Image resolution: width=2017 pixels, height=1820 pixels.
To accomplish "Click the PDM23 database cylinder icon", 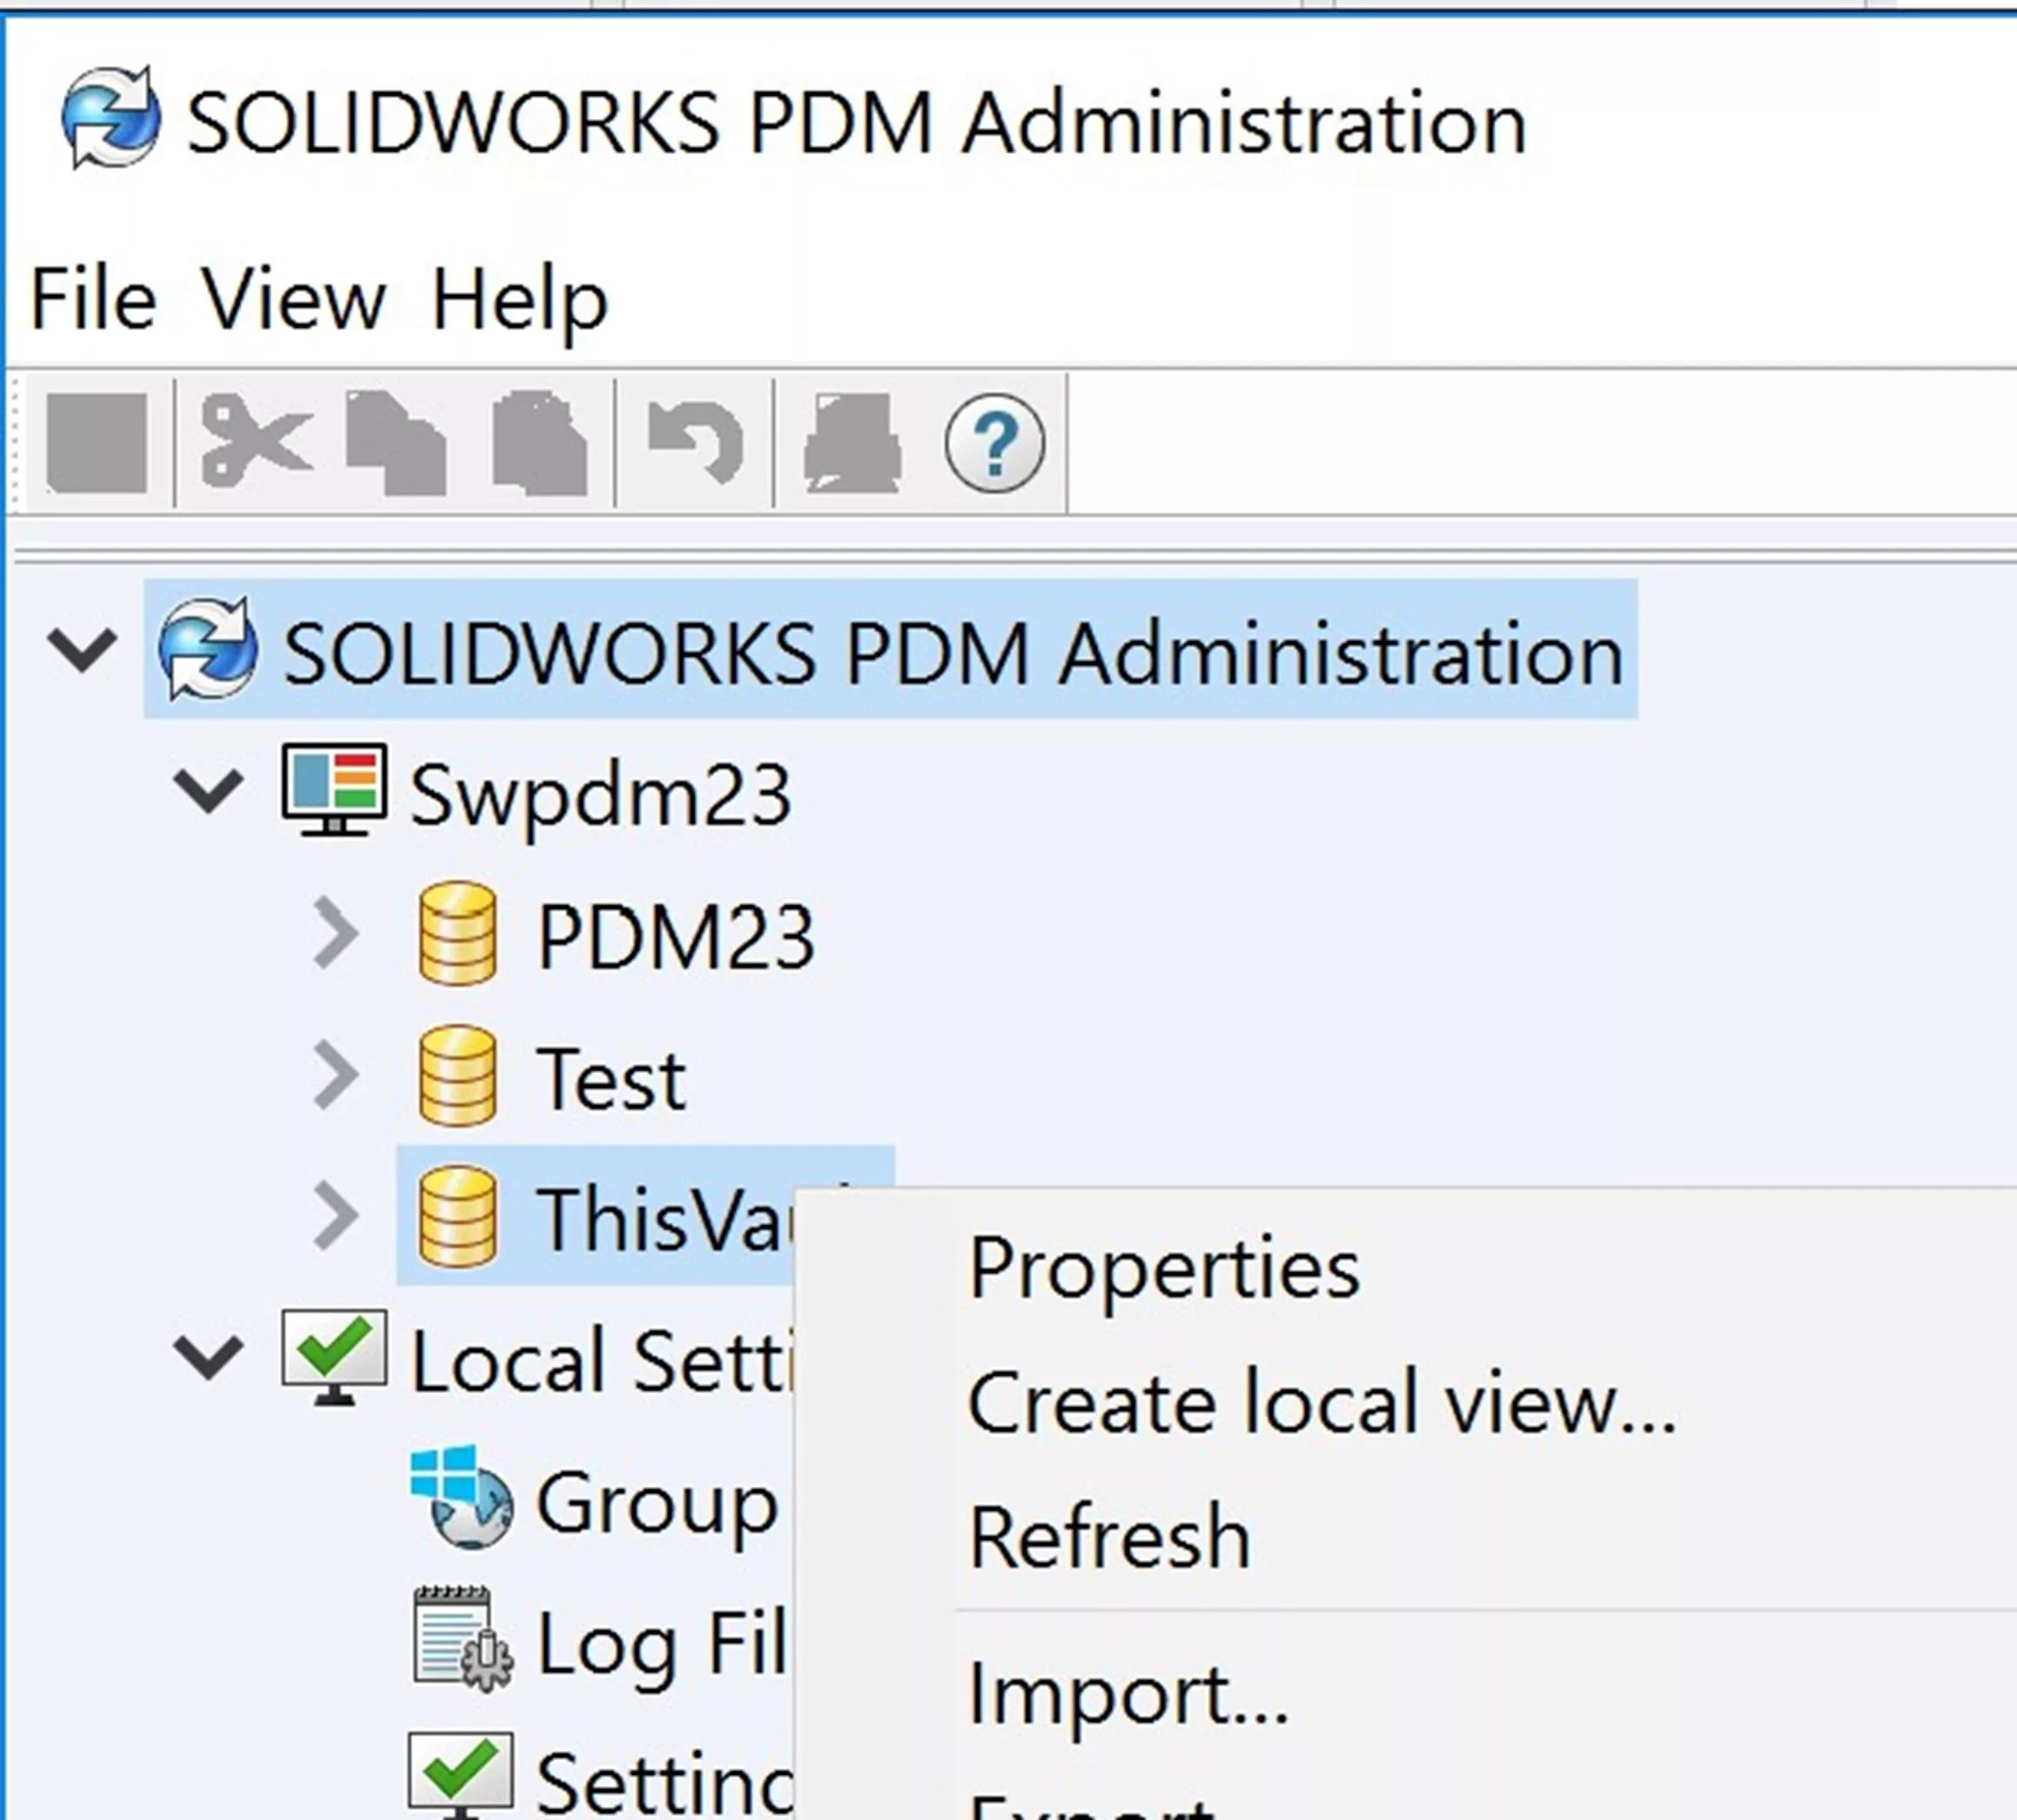I will pos(457,934).
